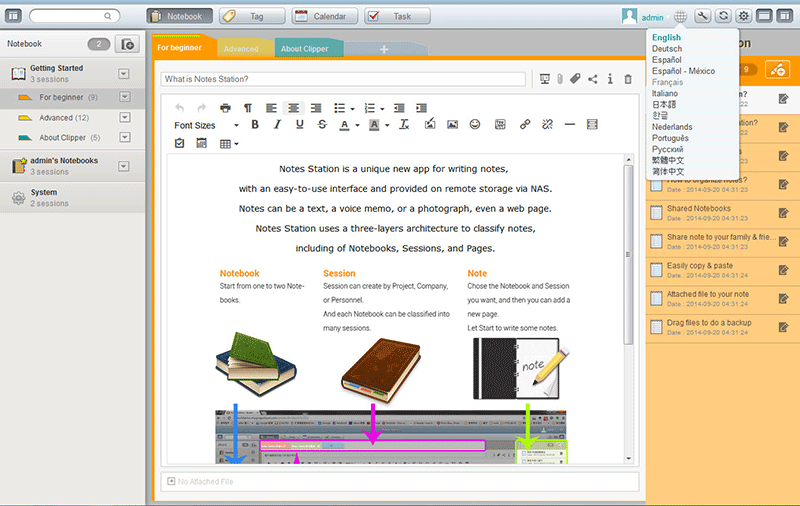The height and width of the screenshot is (506, 800).
Task: Open the insert table dropdown
Action: (229, 144)
